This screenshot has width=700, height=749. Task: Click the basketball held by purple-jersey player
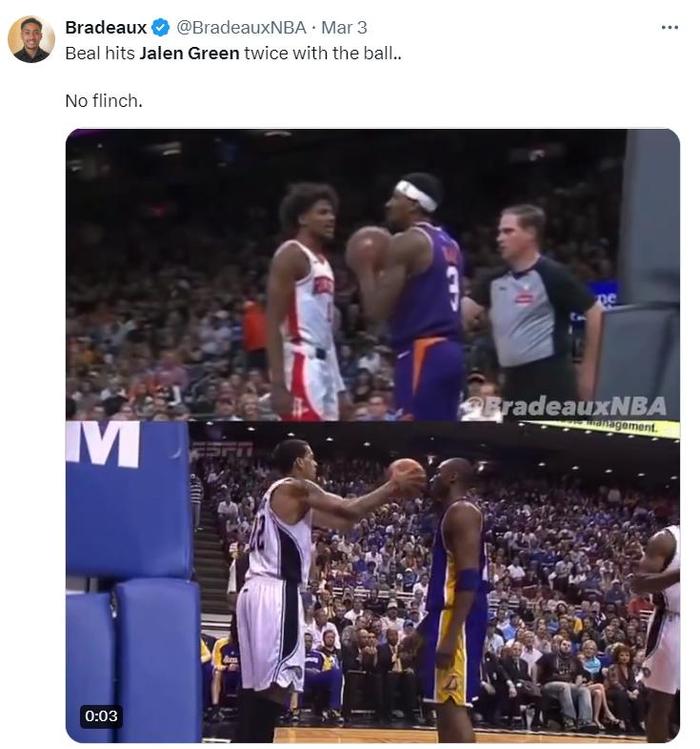(x=368, y=252)
